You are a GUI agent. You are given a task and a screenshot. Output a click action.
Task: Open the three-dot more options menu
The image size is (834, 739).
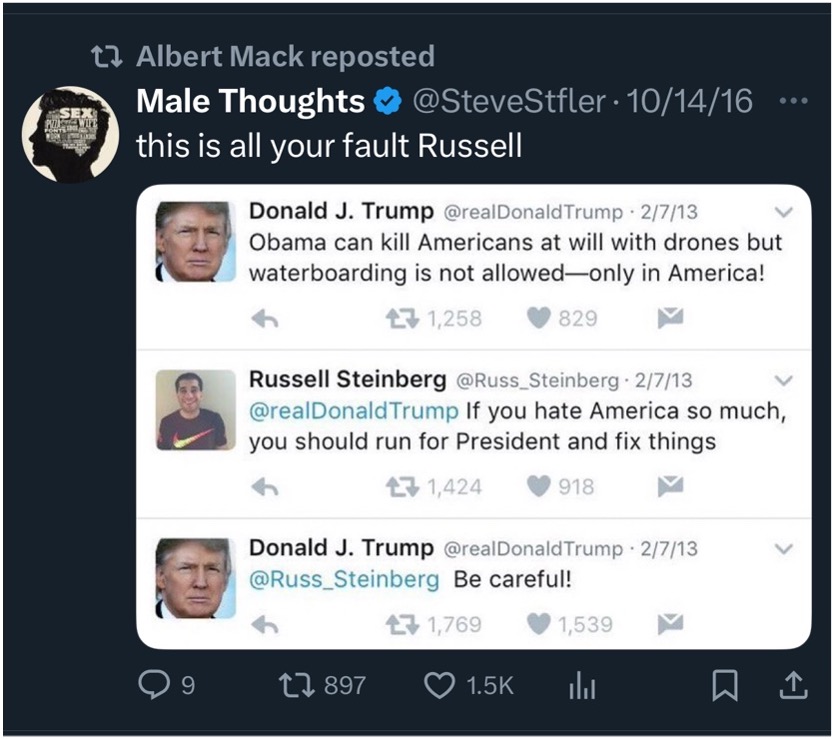pos(791,101)
